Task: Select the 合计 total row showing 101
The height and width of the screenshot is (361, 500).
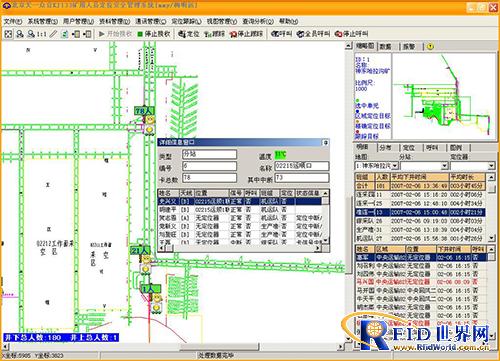Action: coord(421,186)
